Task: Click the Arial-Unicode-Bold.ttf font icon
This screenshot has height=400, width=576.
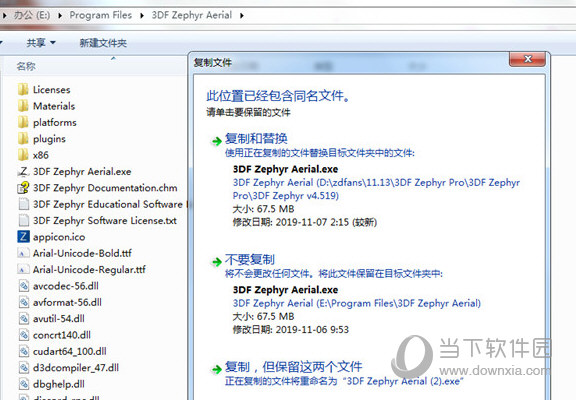Action: point(23,253)
